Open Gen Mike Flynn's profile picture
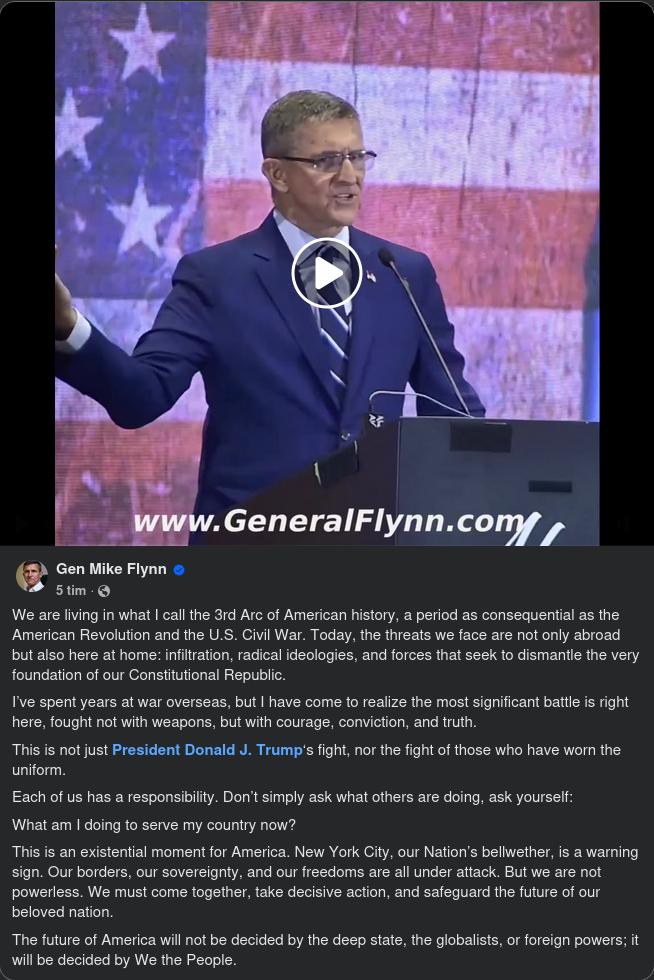The height and width of the screenshot is (980, 654). (x=32, y=576)
